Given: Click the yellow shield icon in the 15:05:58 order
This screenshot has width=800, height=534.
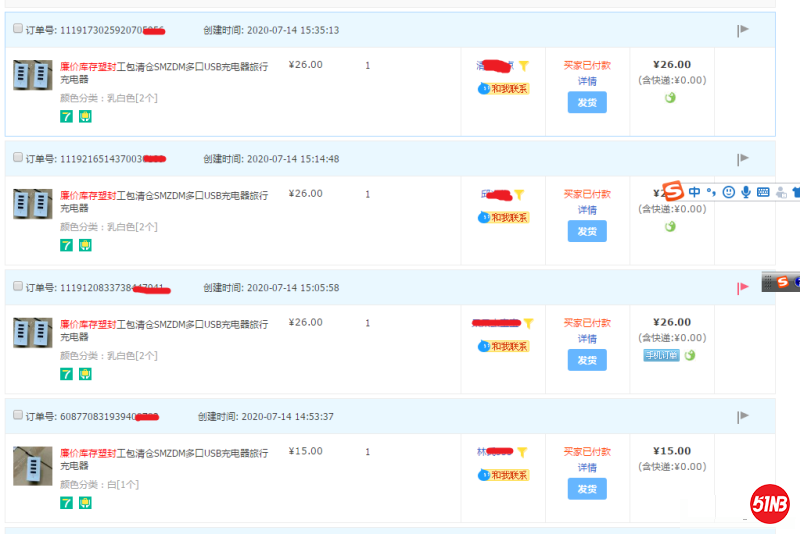Looking at the screenshot, I should click(85, 374).
